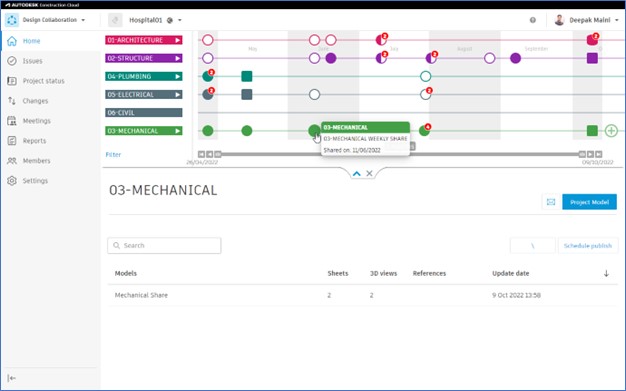
Task: Click the Project Model button
Action: [x=589, y=202]
